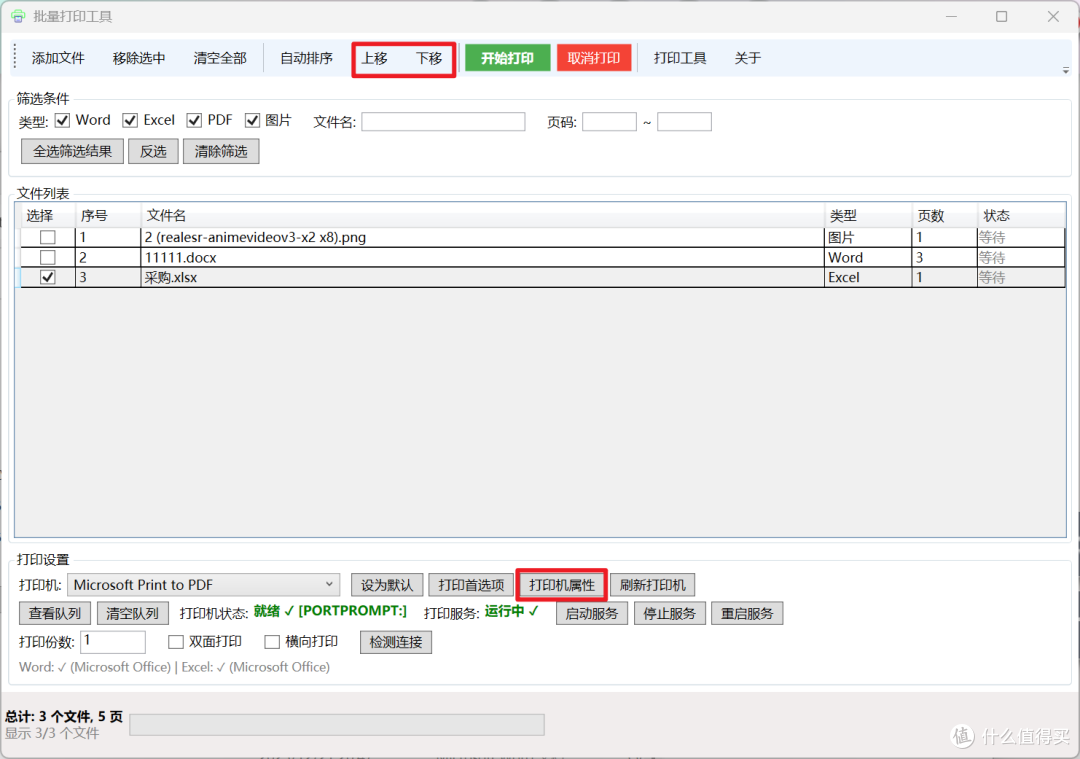Clear all files with 清空全部
This screenshot has height=759, width=1080.
point(220,59)
